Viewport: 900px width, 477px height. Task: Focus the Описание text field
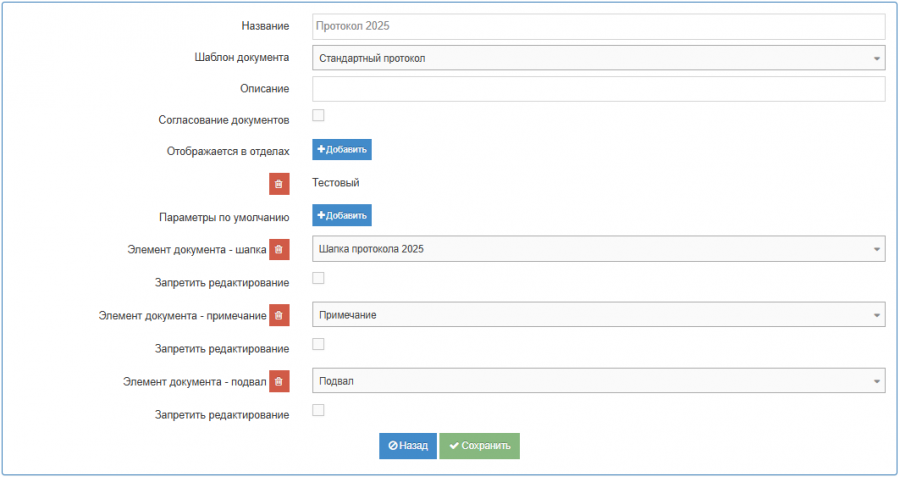pyautogui.click(x=598, y=89)
